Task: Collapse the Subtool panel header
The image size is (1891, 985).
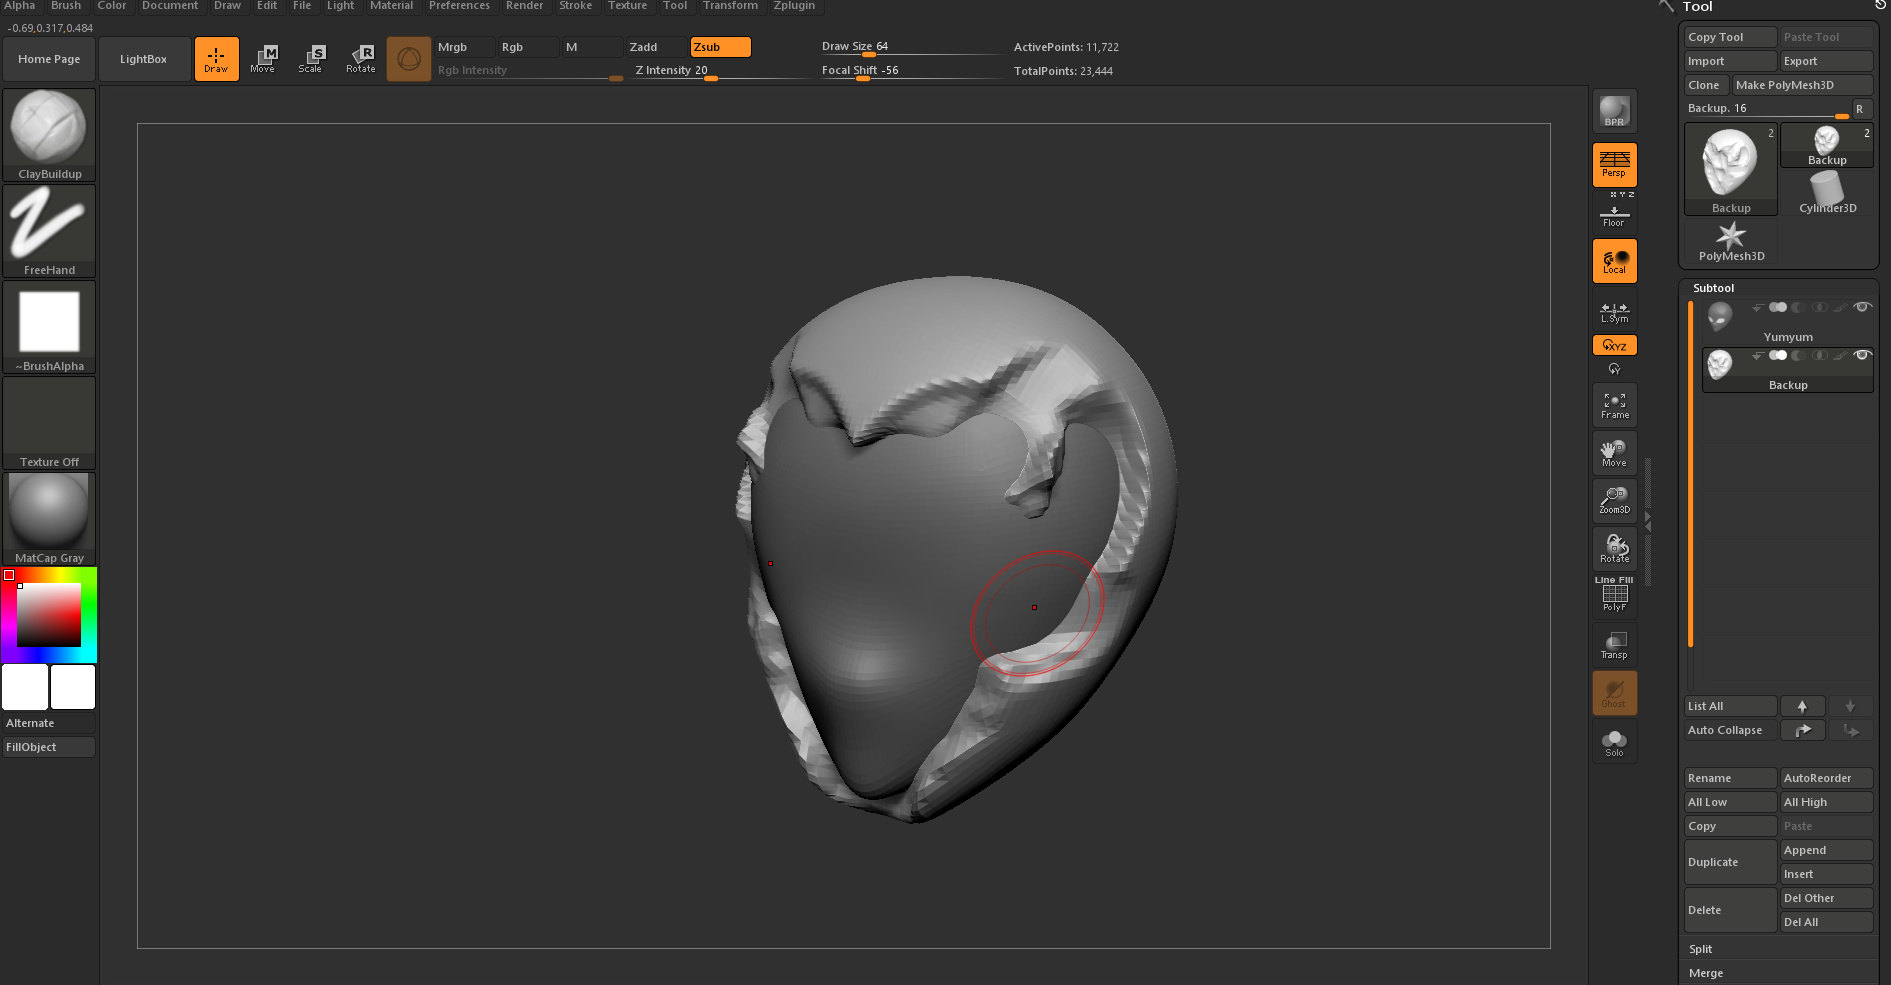Action: tap(1713, 288)
